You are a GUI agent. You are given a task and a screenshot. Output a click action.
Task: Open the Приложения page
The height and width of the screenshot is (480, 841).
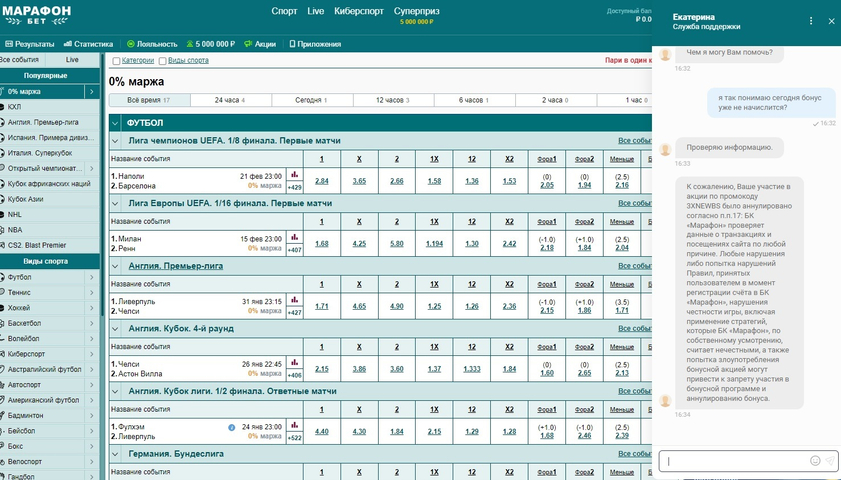tap(315, 44)
